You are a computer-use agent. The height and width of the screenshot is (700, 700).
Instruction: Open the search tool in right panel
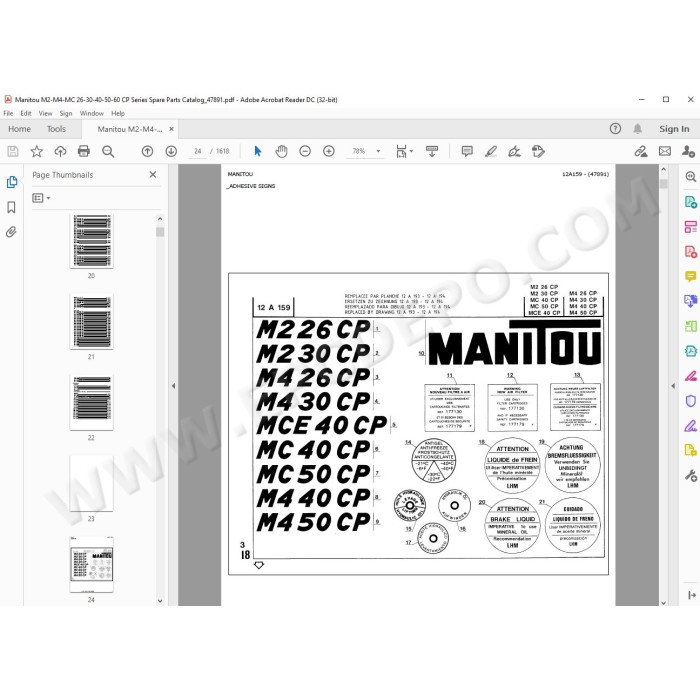691,176
